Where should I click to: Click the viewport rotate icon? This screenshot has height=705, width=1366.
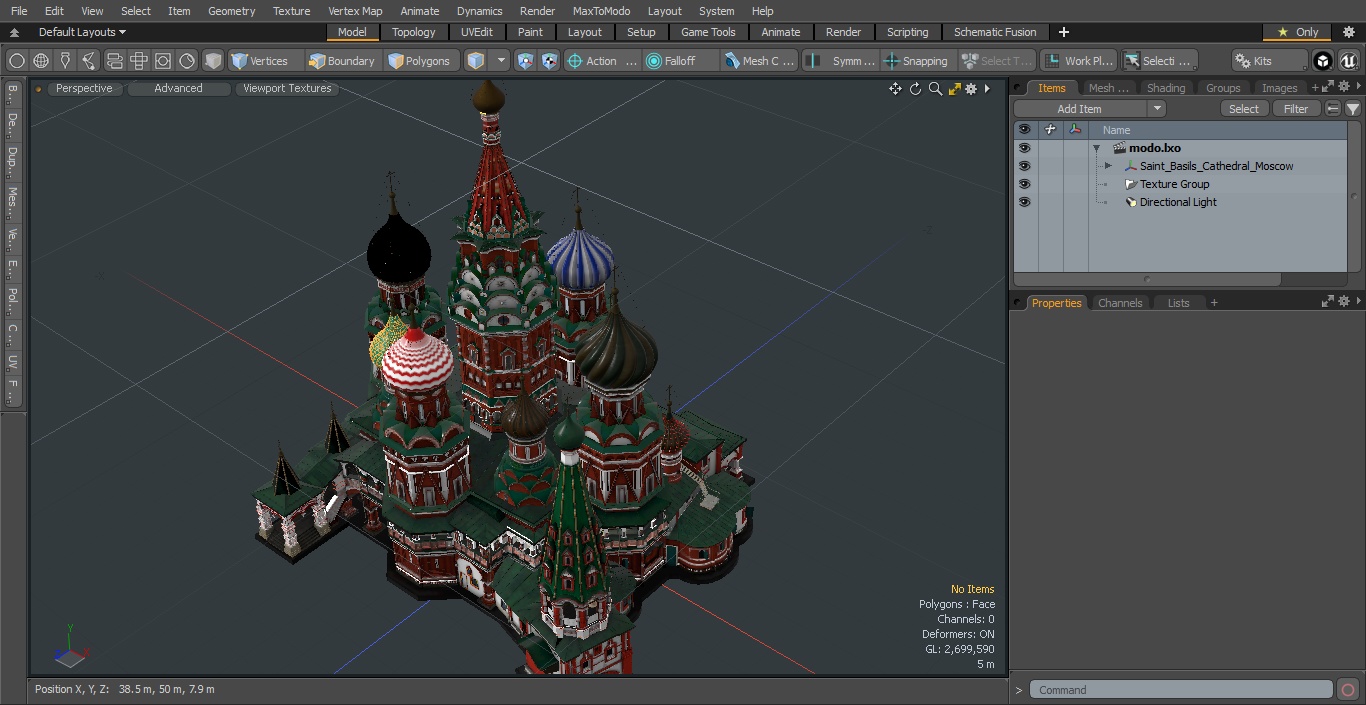915,89
